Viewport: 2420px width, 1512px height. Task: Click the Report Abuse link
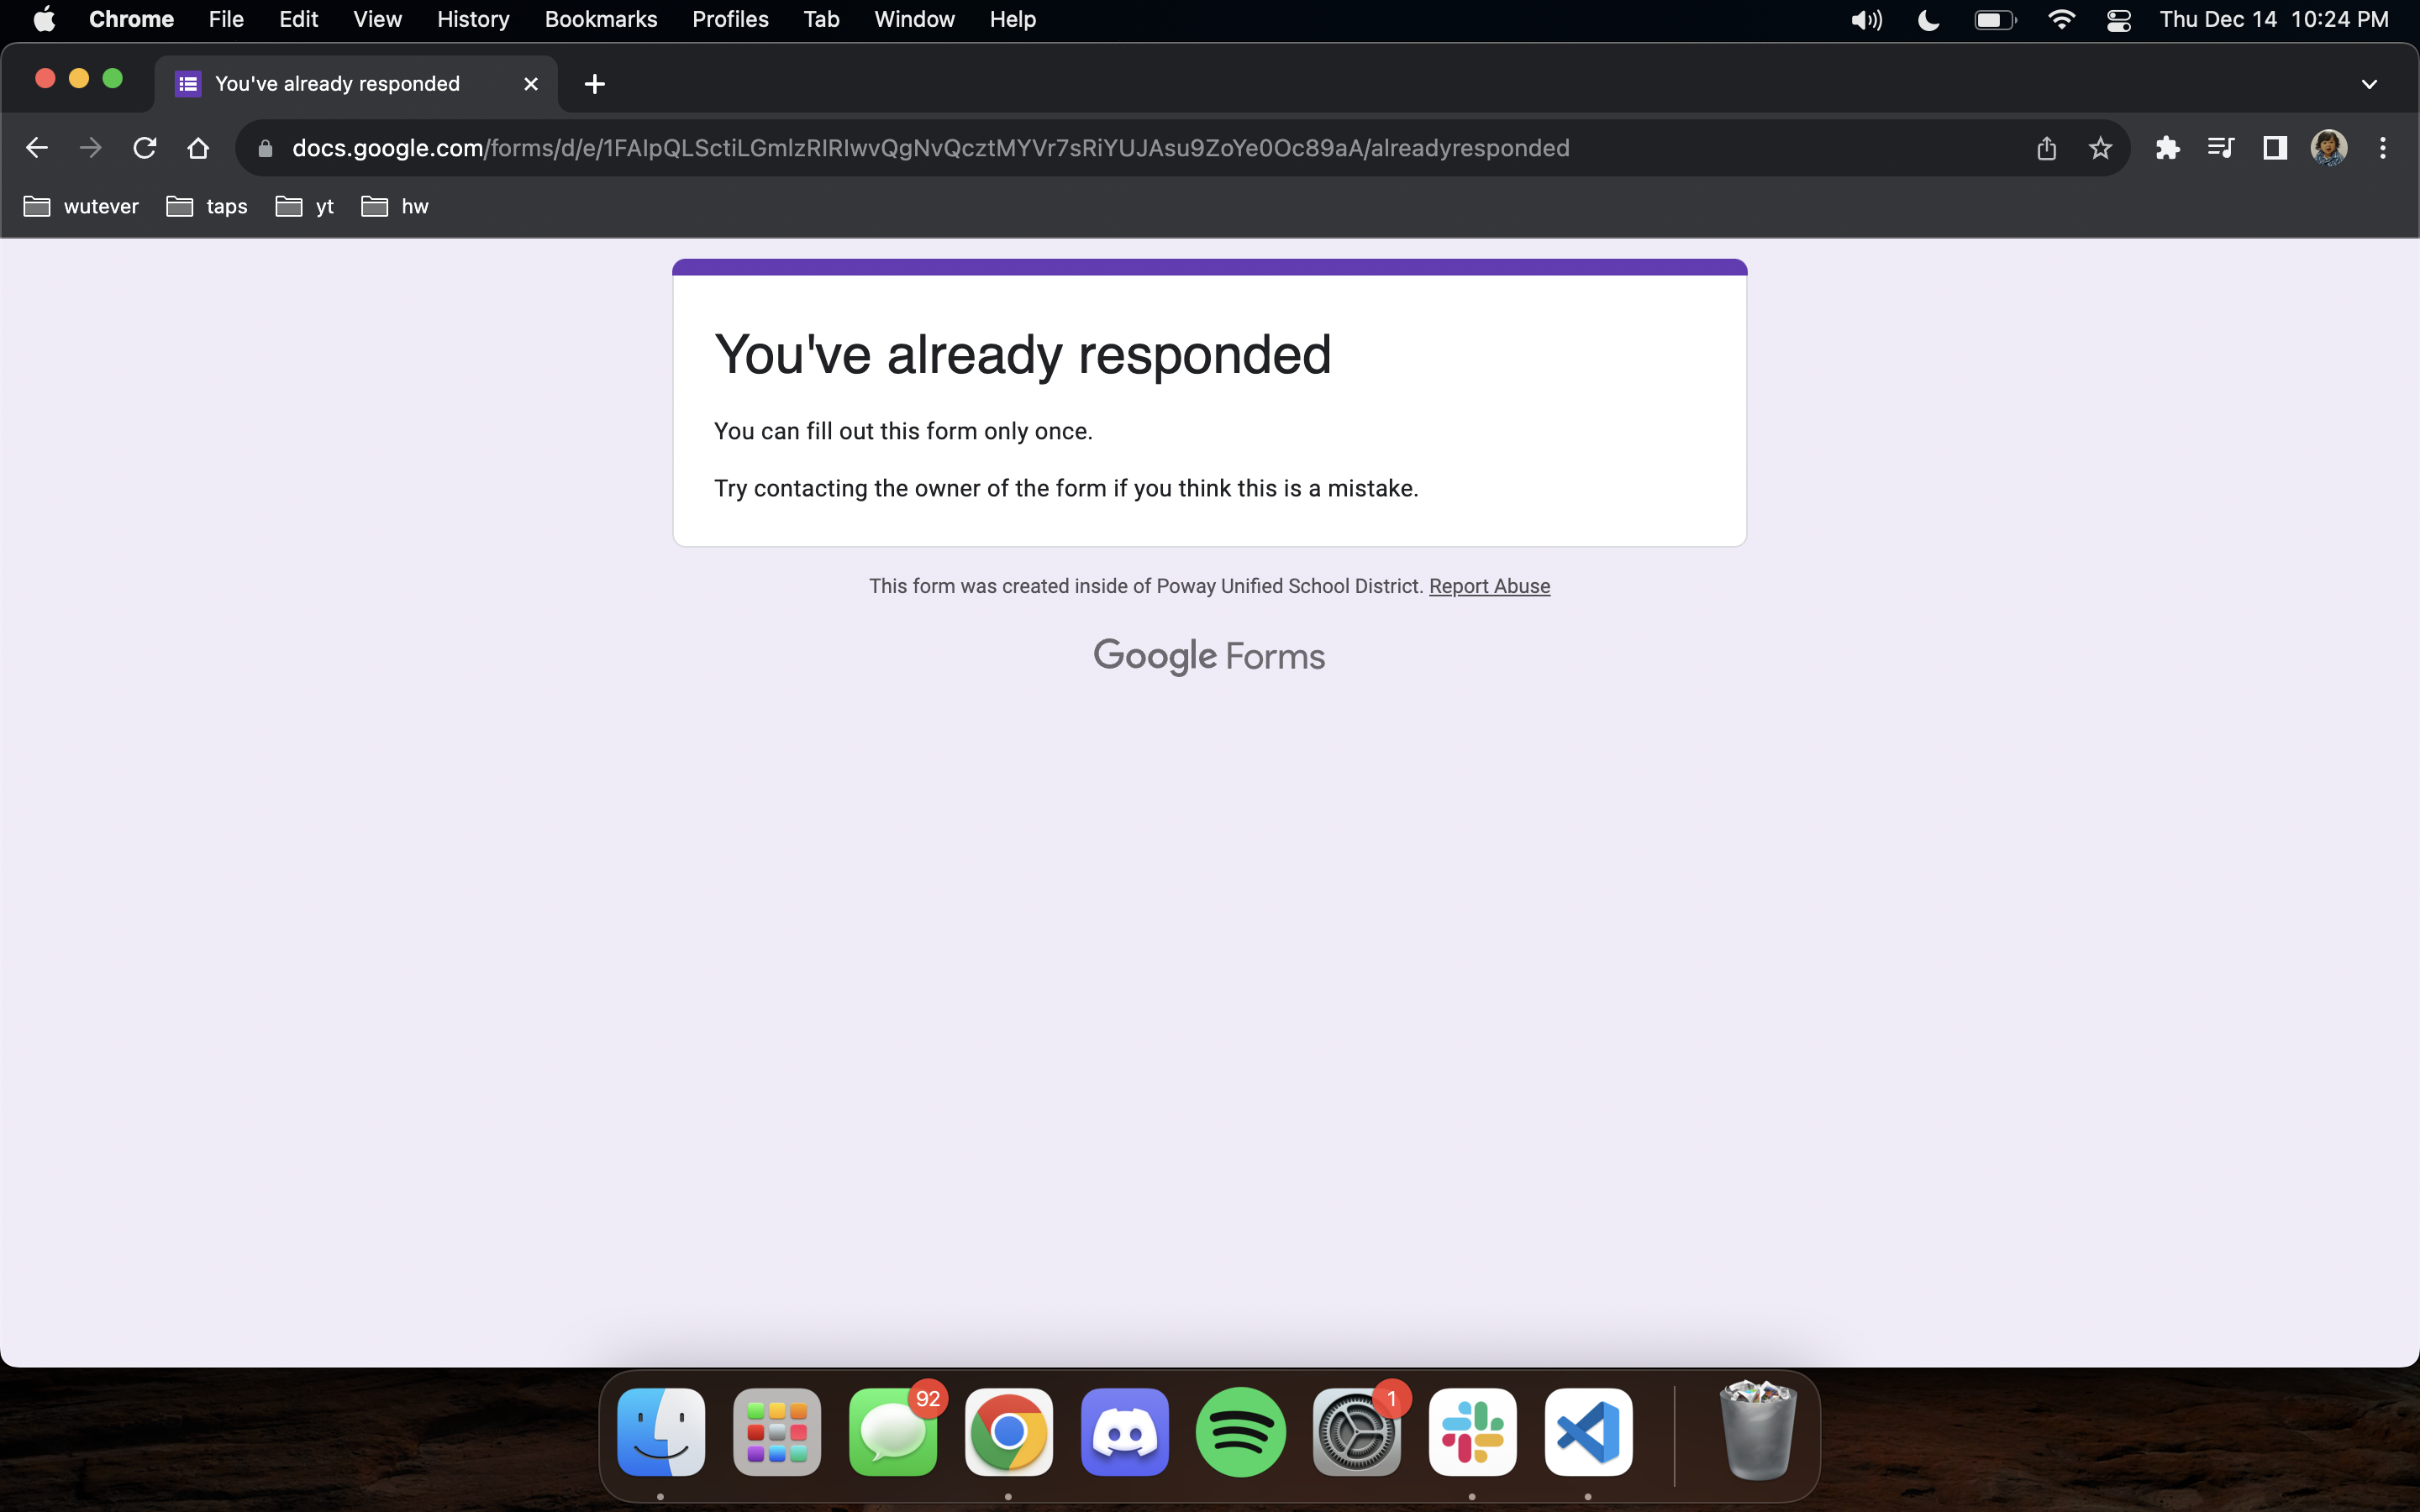[x=1489, y=586]
